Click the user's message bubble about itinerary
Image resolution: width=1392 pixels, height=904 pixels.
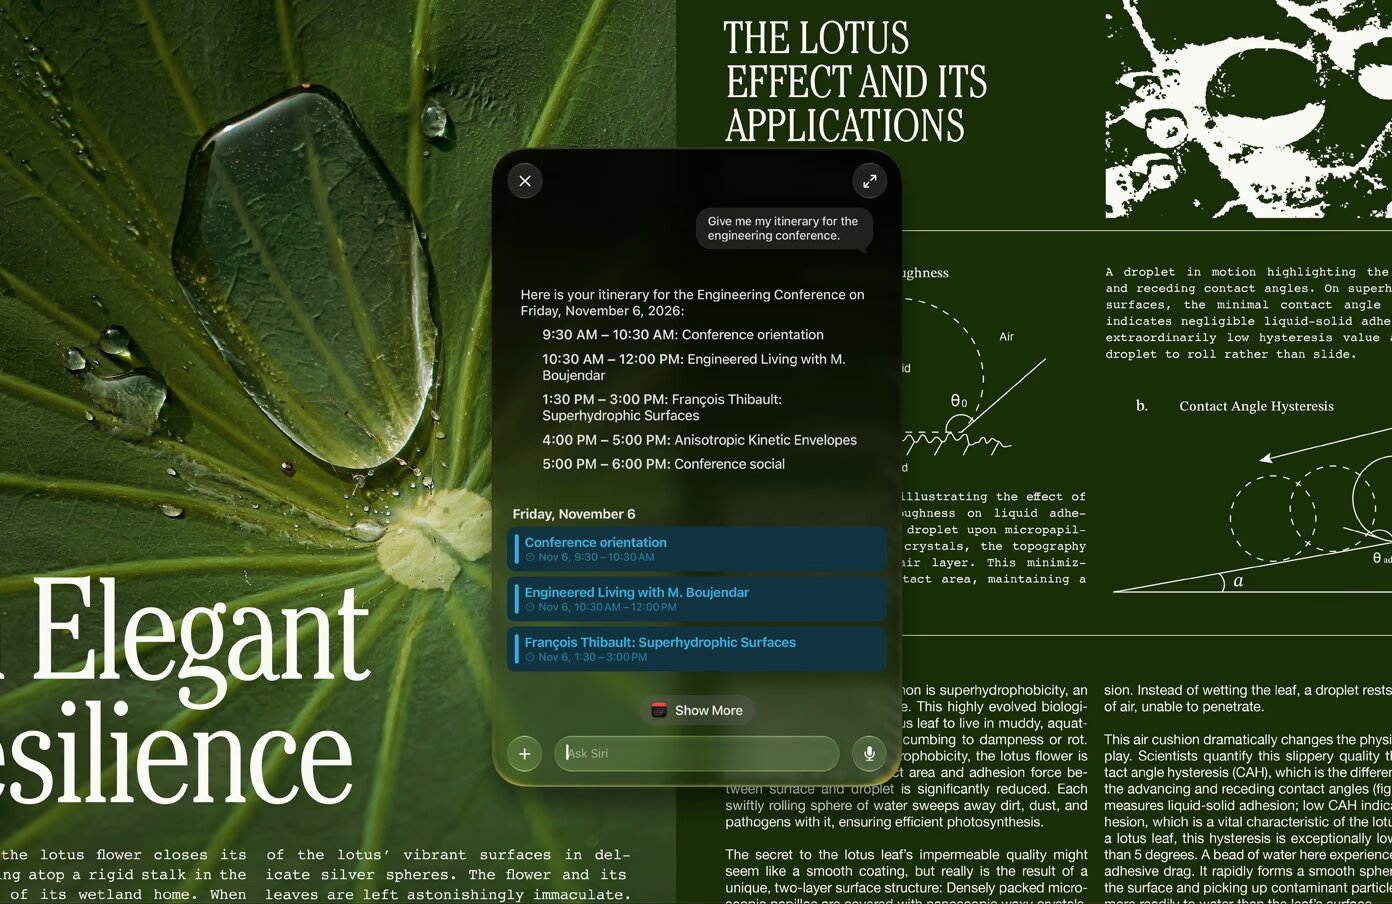784,229
